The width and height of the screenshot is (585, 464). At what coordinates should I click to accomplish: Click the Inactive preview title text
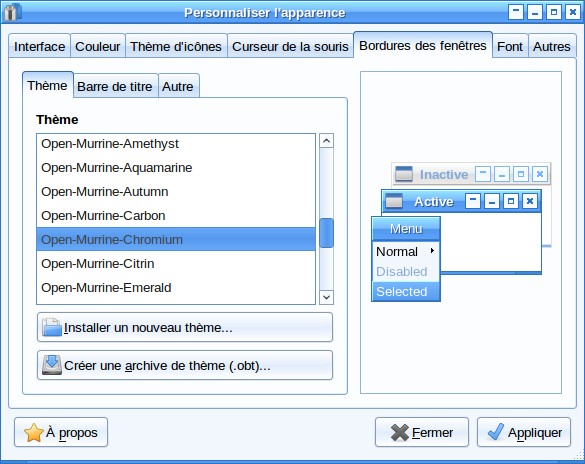tap(444, 174)
